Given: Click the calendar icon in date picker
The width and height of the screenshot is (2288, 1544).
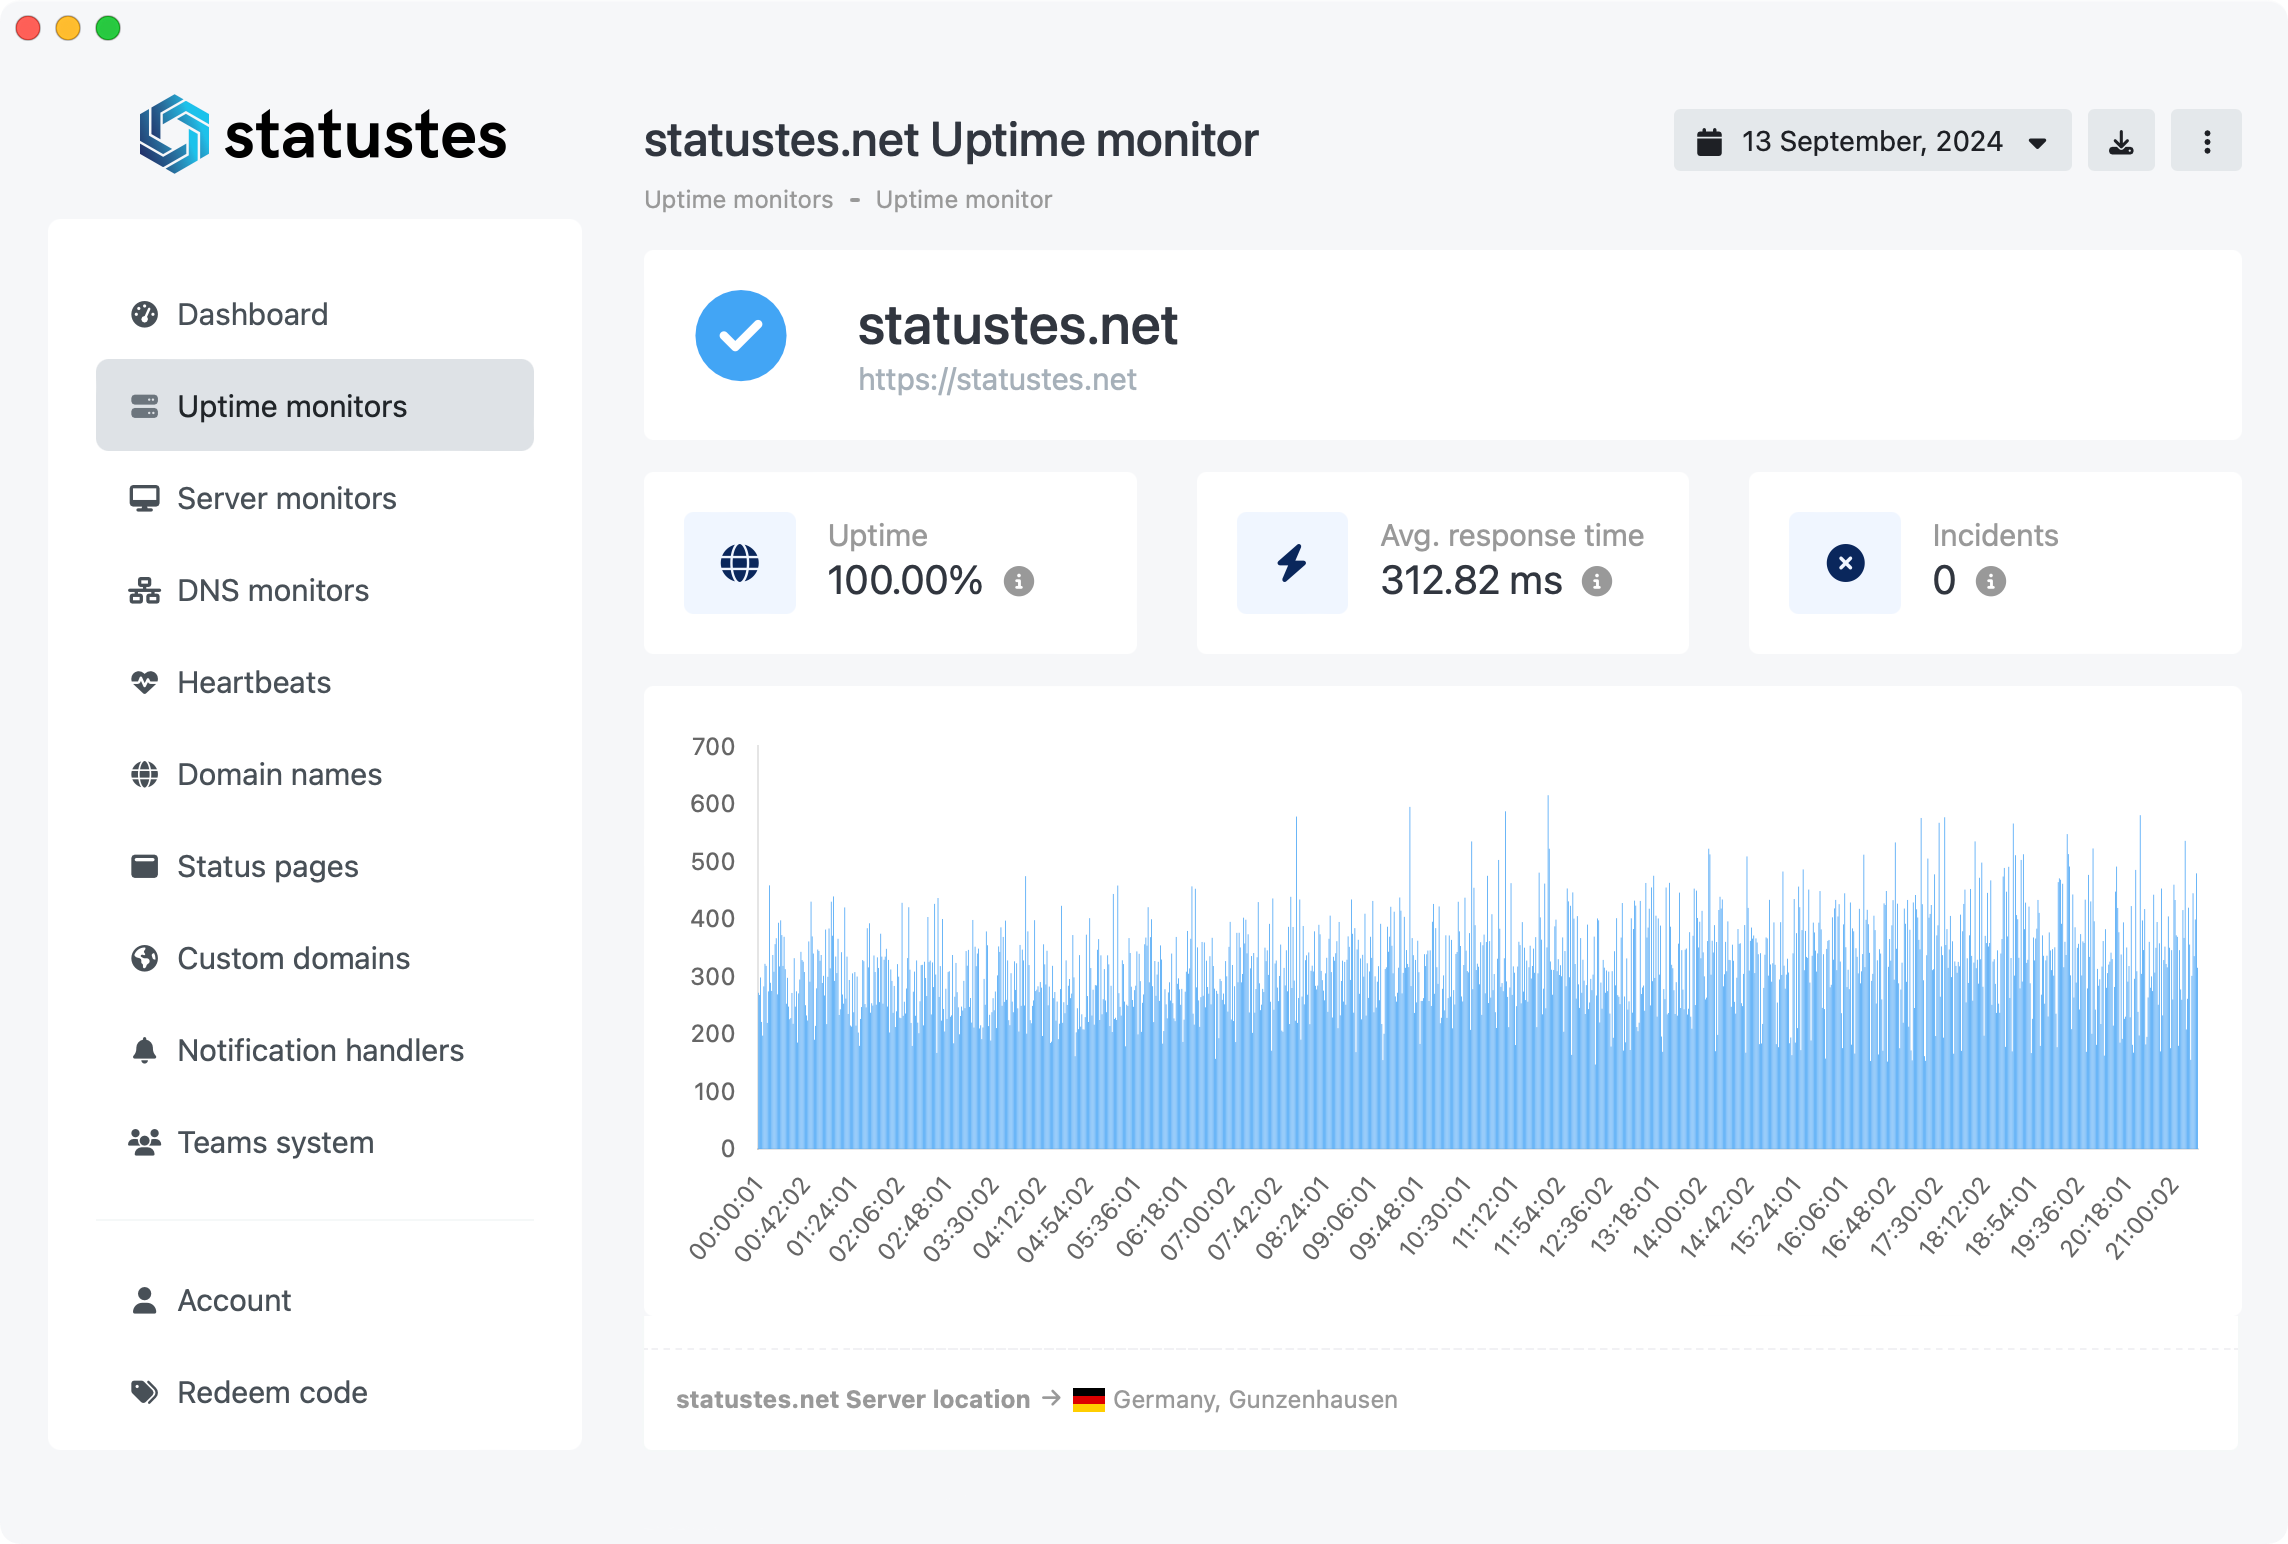Looking at the screenshot, I should pyautogui.click(x=1709, y=142).
